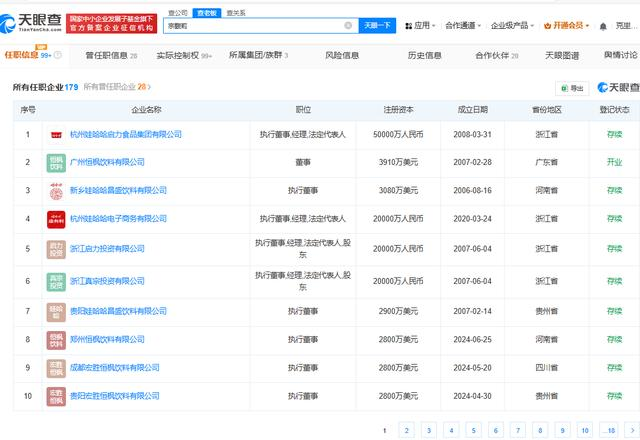
Task: Clear the search box with the X icon
Action: [348, 25]
